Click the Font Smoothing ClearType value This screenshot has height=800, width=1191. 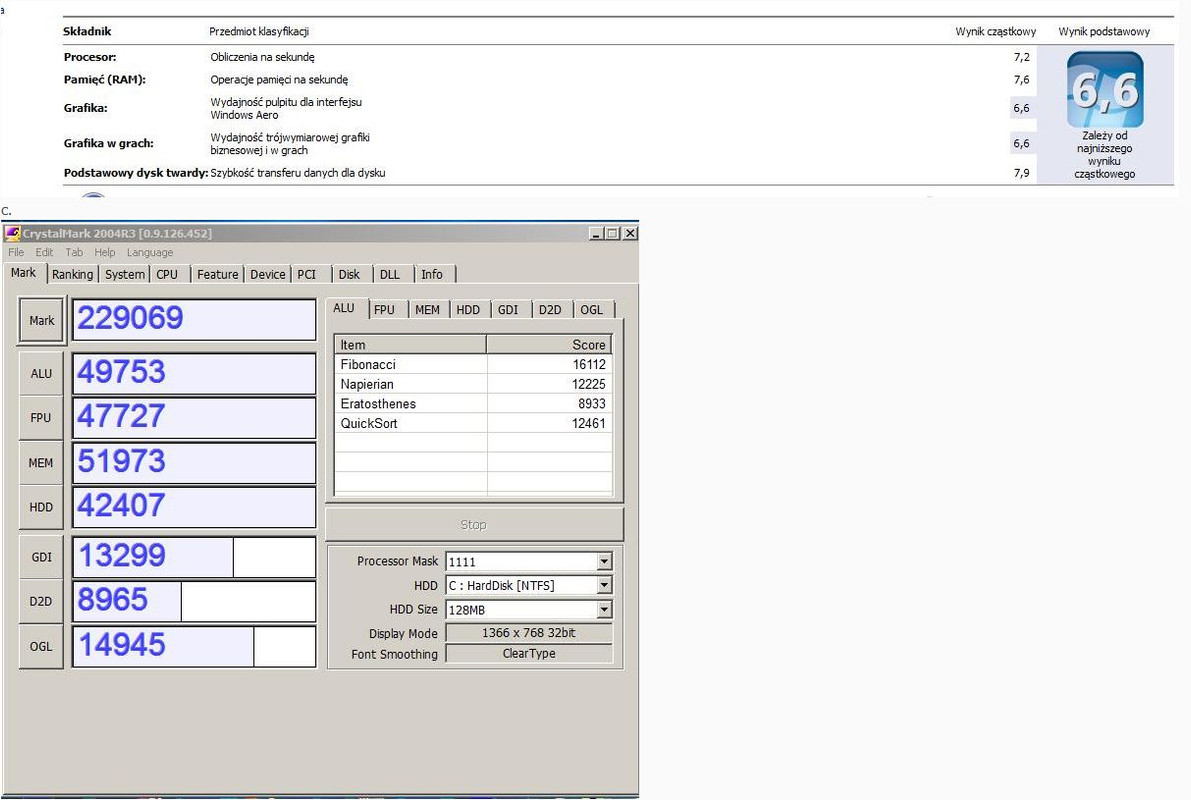click(529, 653)
